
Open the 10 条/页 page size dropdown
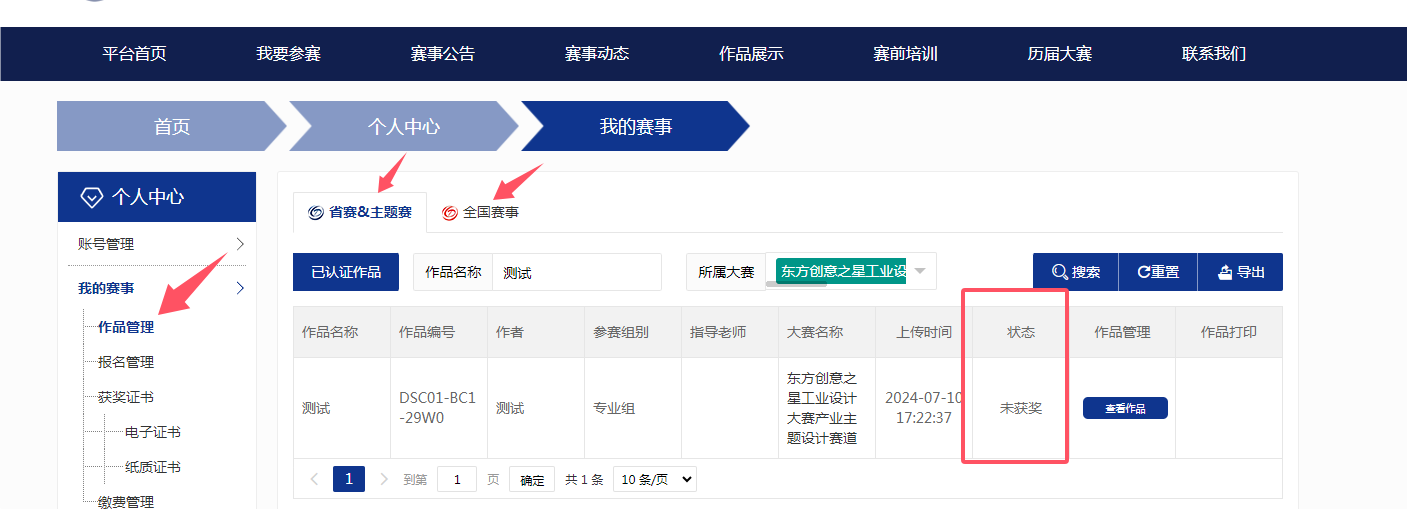[x=655, y=479]
